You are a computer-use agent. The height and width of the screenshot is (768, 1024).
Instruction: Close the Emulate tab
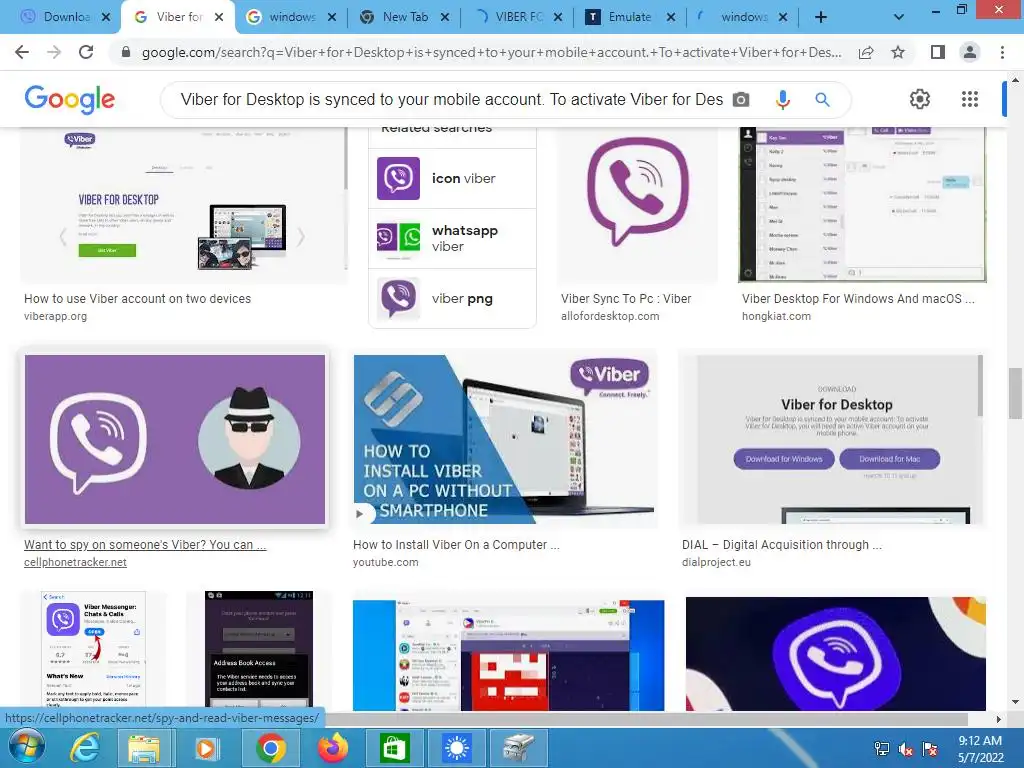coord(671,17)
